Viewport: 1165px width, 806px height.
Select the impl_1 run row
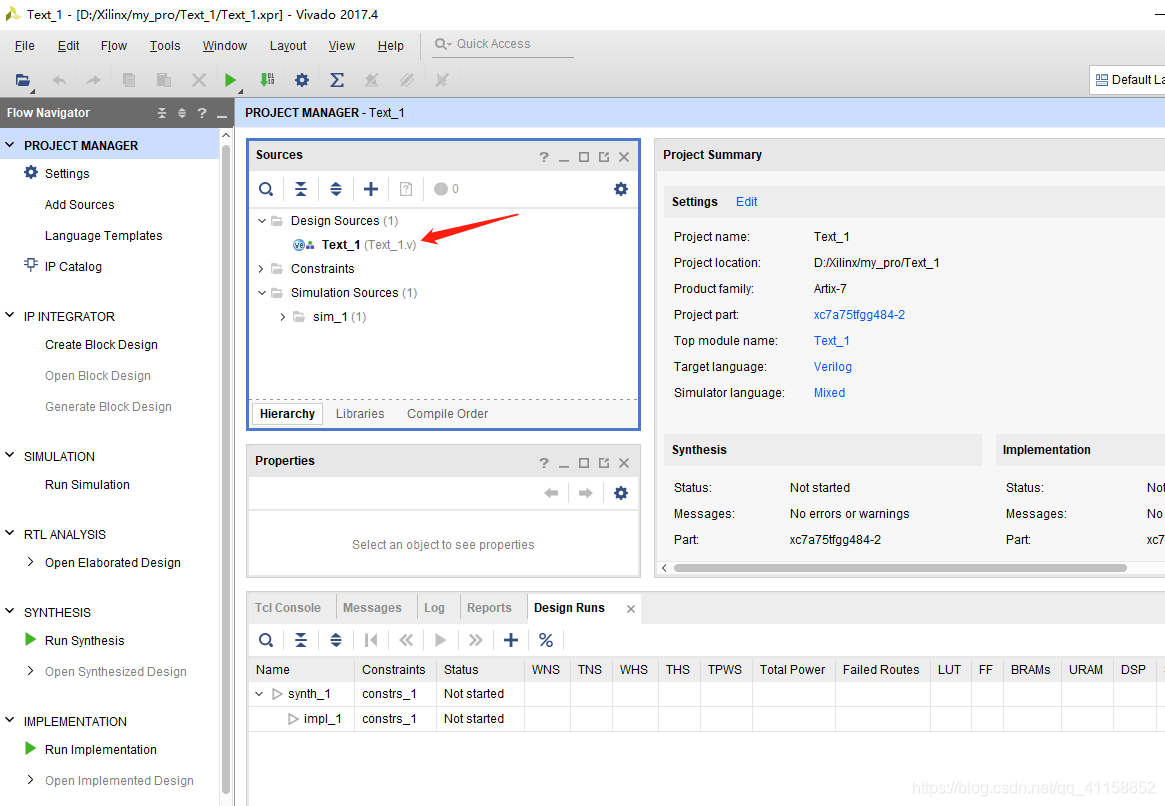[x=322, y=718]
